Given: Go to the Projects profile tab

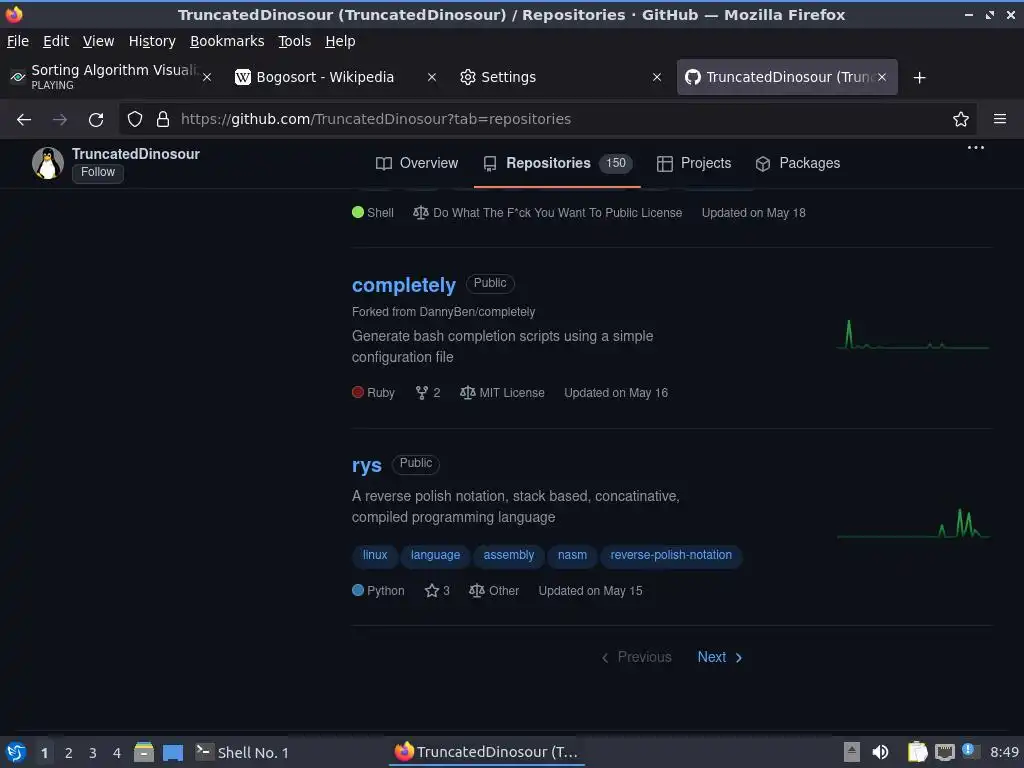Looking at the screenshot, I should tap(694, 163).
